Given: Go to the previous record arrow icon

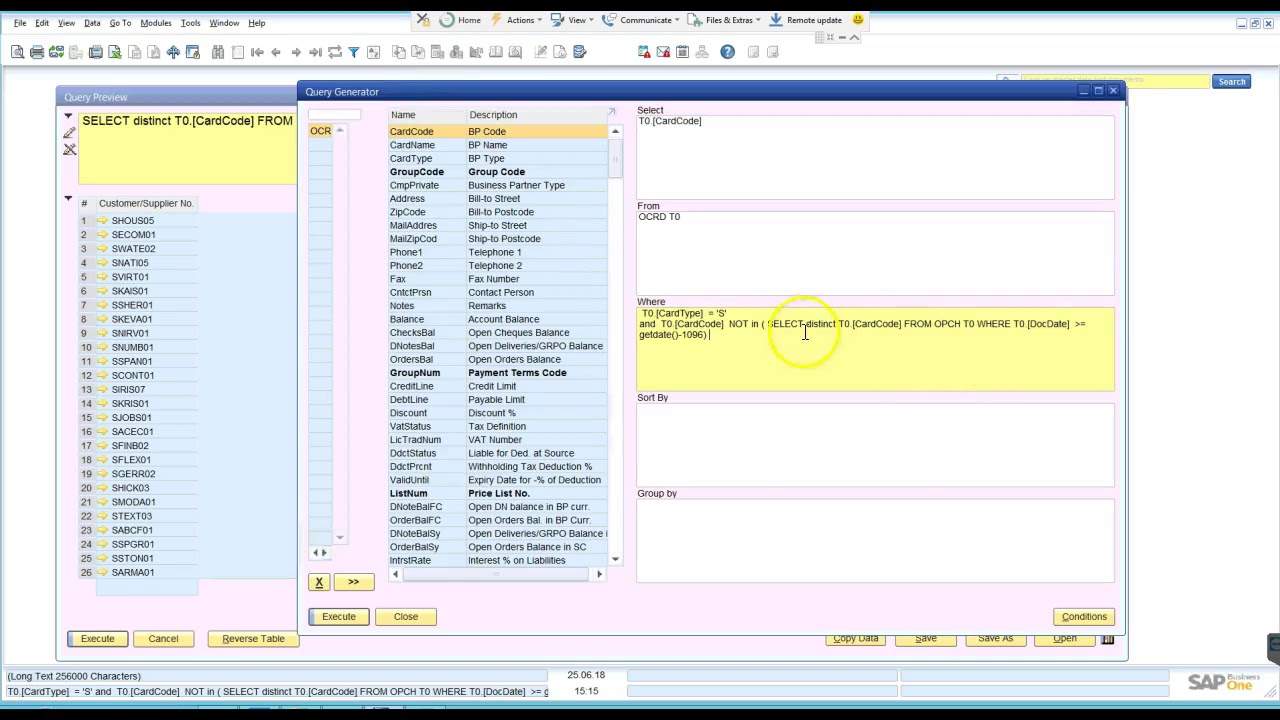Looking at the screenshot, I should (276, 52).
